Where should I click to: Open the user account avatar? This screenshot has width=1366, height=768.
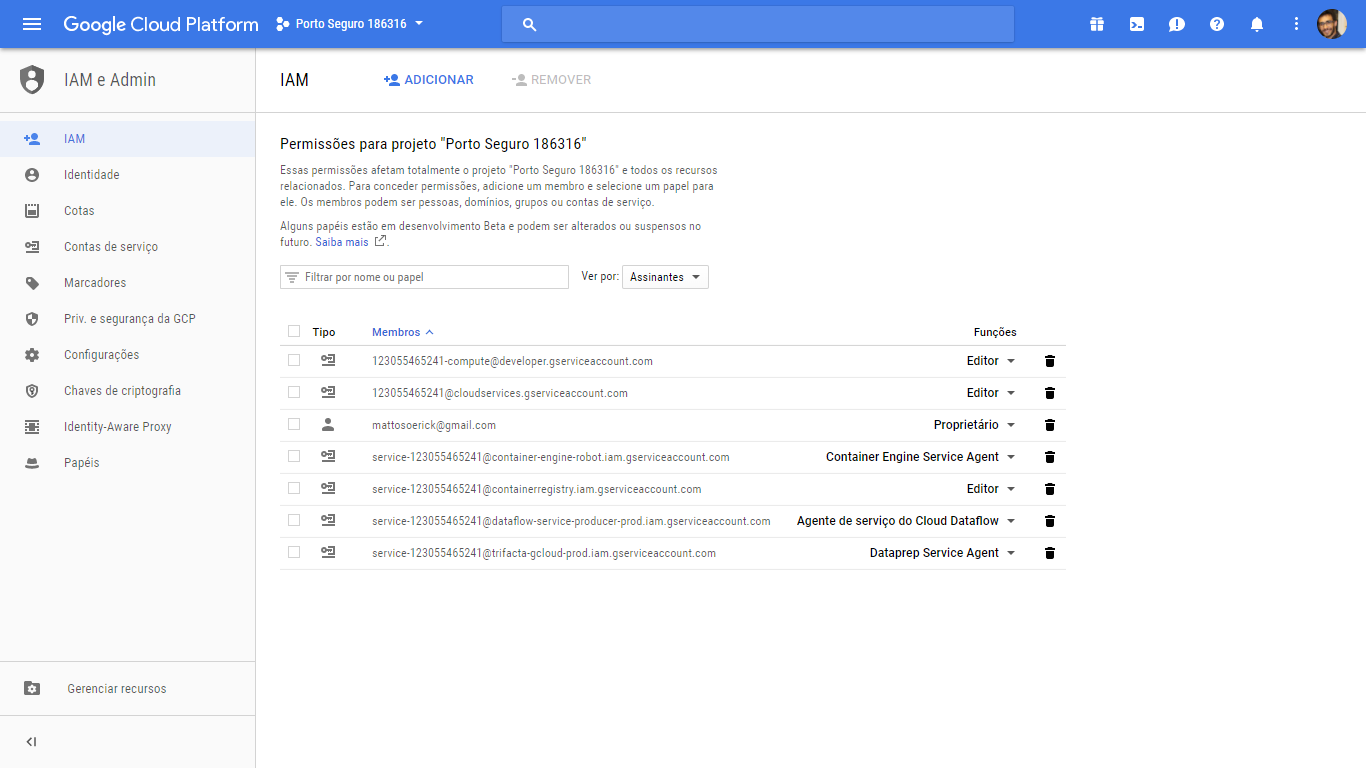click(x=1332, y=24)
